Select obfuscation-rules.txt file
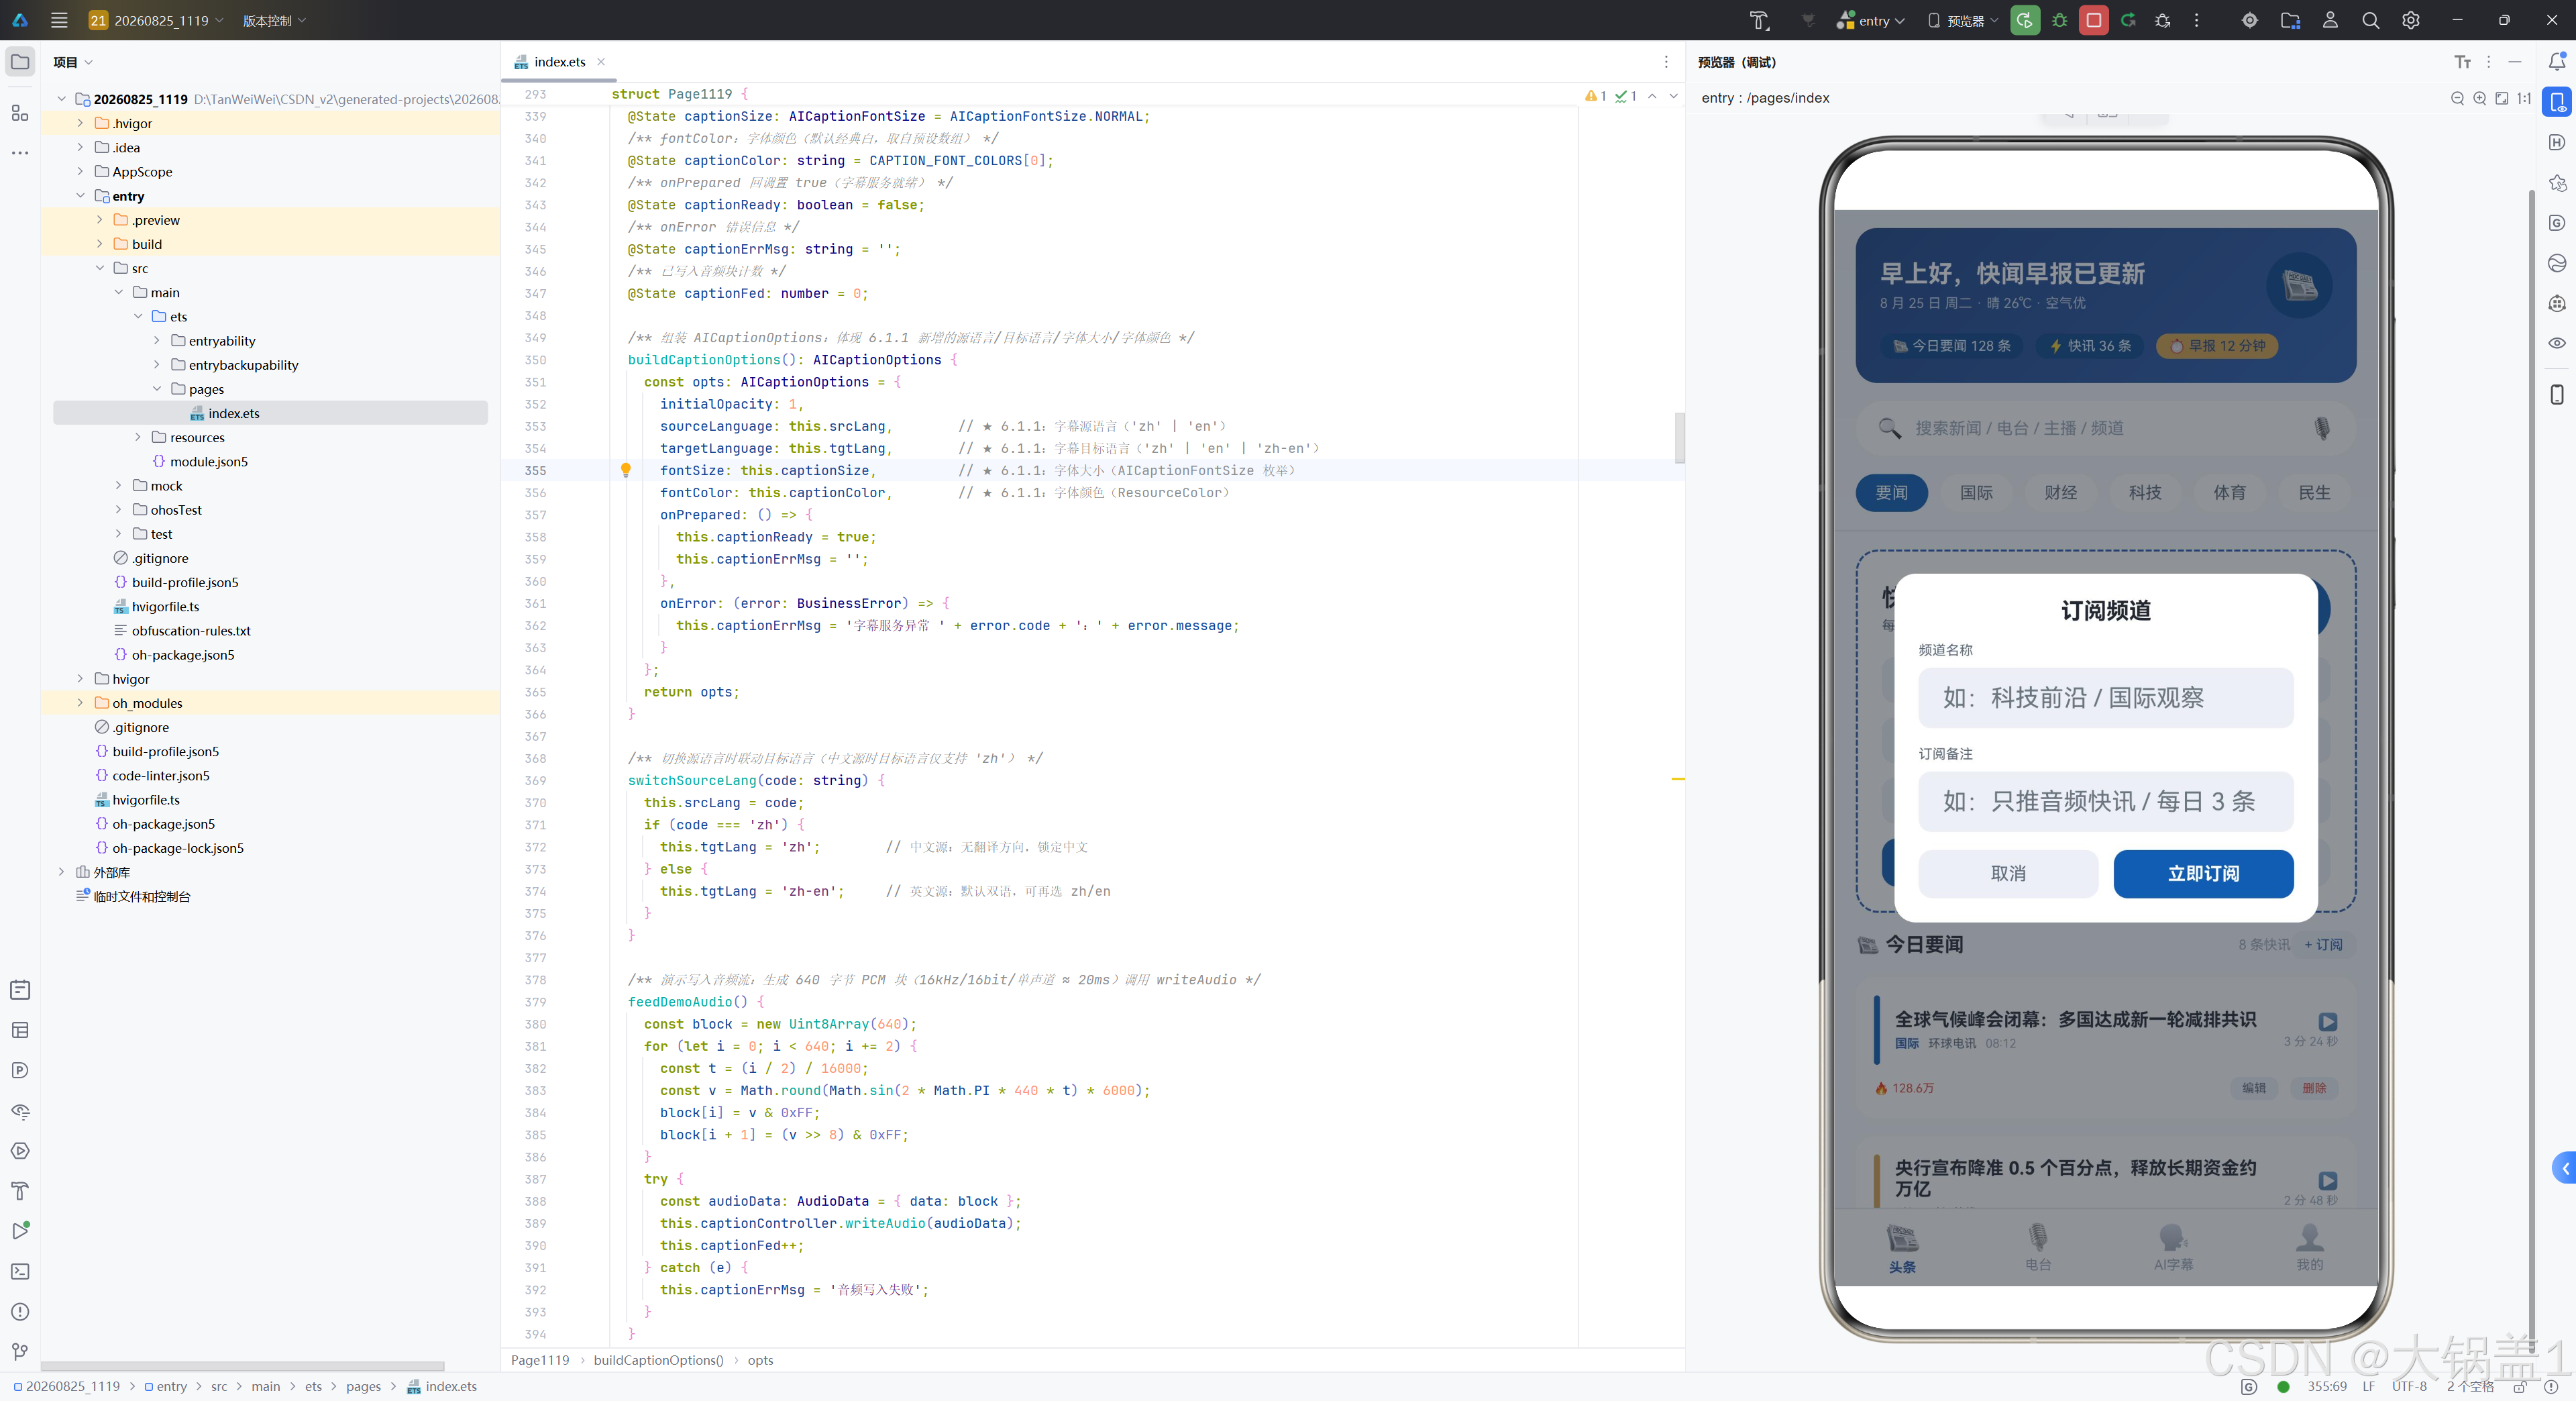 point(191,630)
